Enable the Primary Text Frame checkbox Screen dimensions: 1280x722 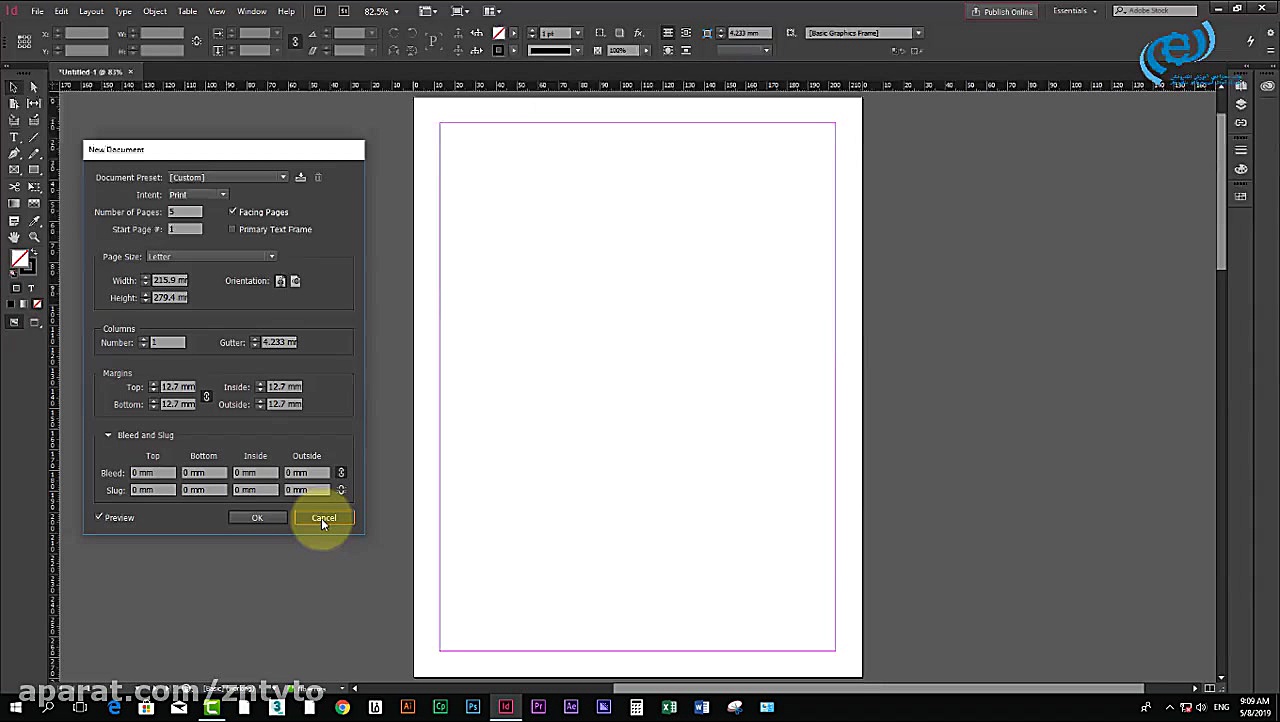pos(233,230)
